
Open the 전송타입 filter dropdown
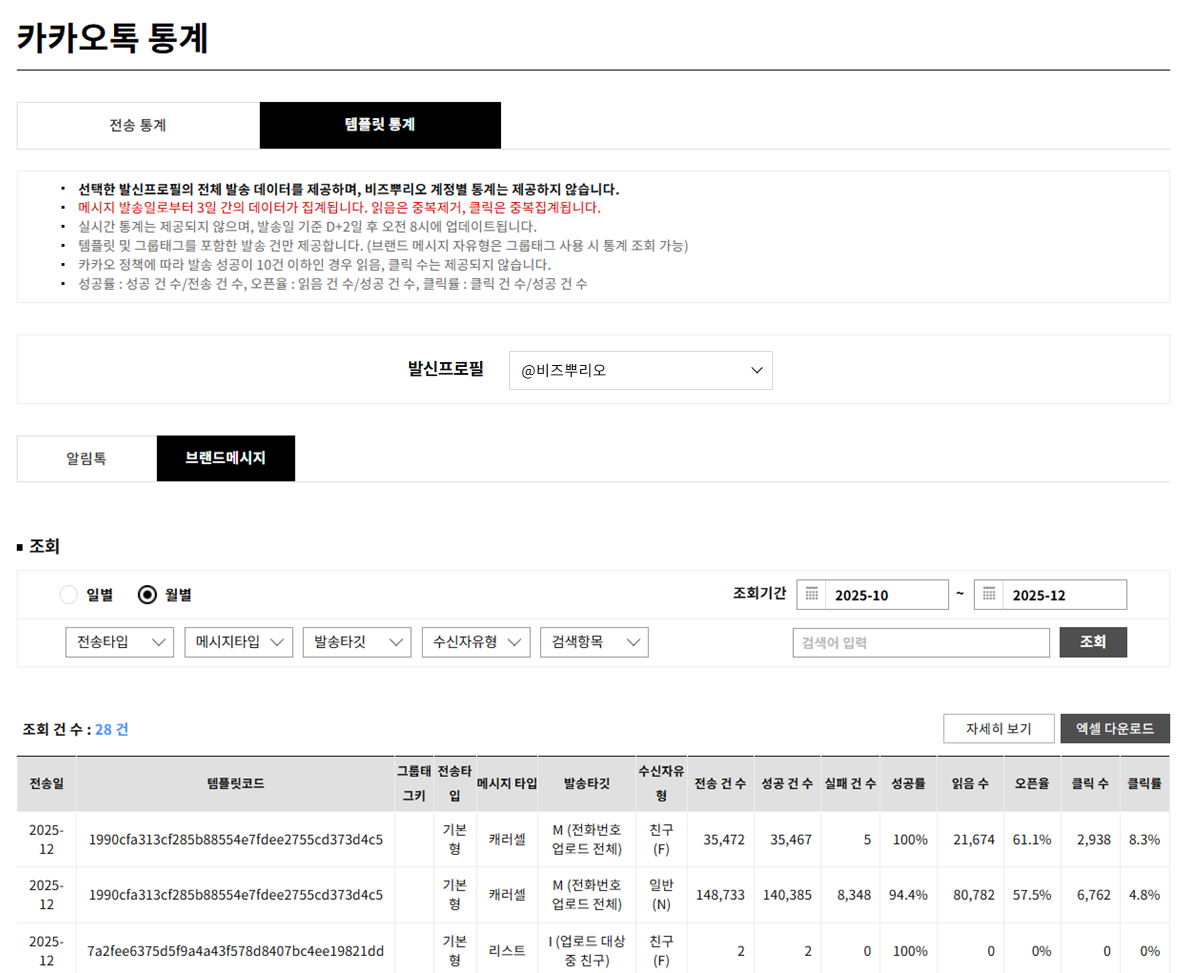pos(119,642)
